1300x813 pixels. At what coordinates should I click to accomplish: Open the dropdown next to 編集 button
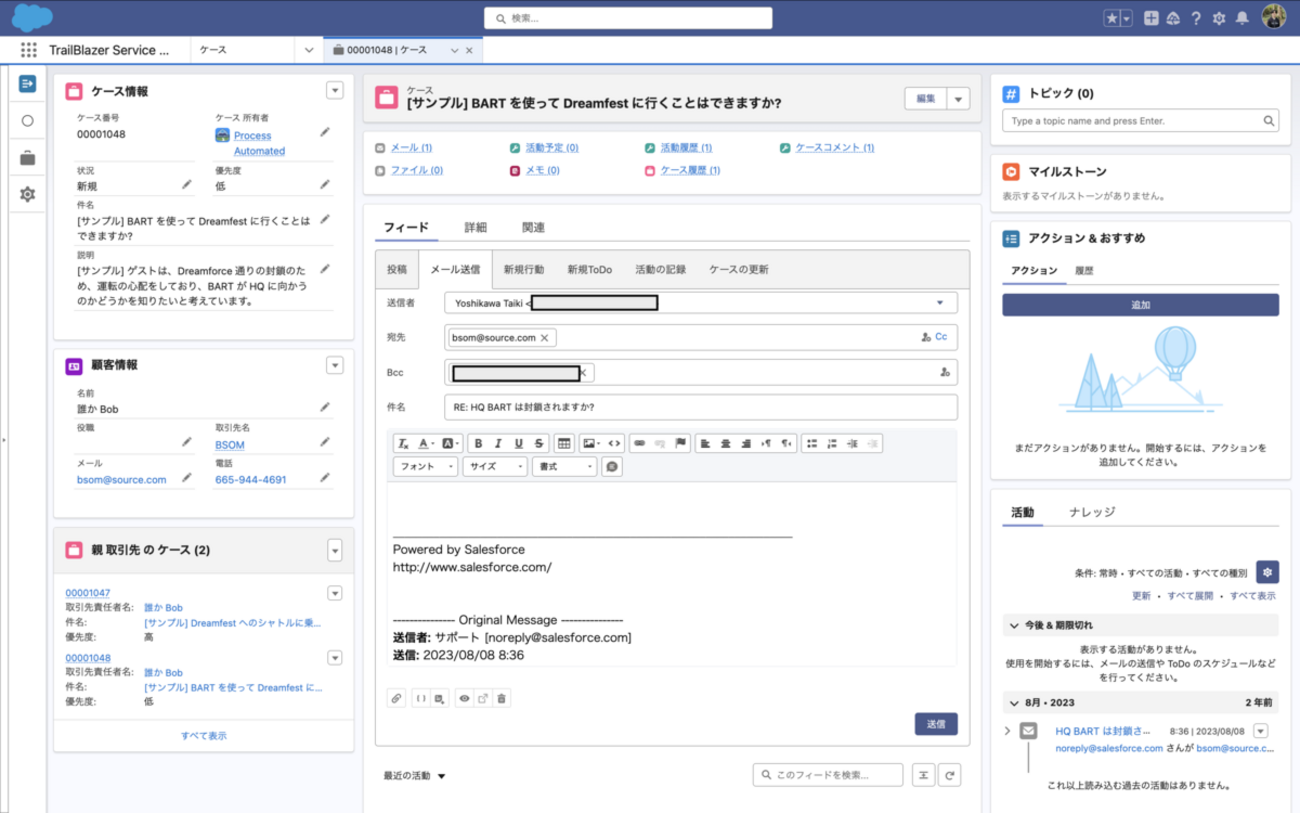click(x=959, y=98)
